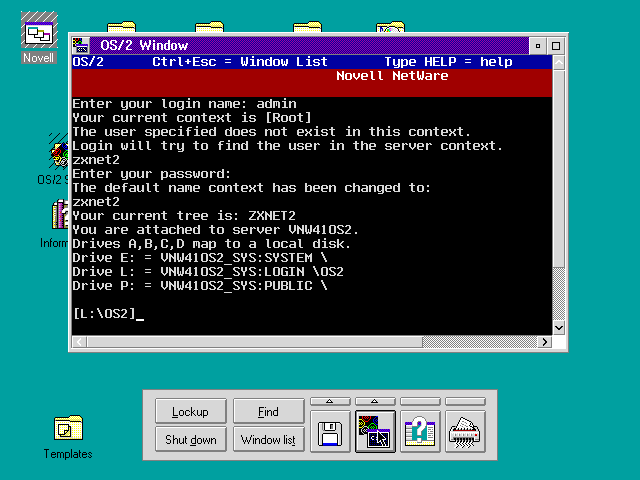Click the OS/2 window sessions icon in Launchpad
The image size is (640, 480).
(x=375, y=432)
